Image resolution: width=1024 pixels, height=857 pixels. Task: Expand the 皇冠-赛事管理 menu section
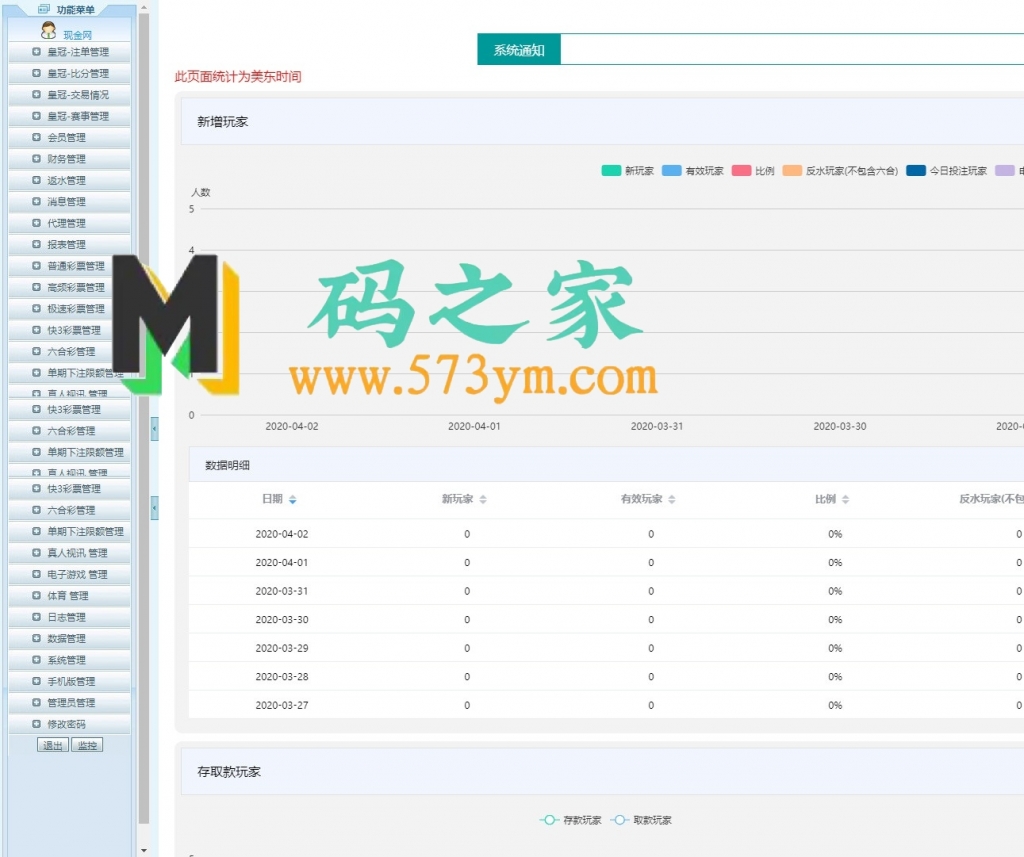click(69, 116)
